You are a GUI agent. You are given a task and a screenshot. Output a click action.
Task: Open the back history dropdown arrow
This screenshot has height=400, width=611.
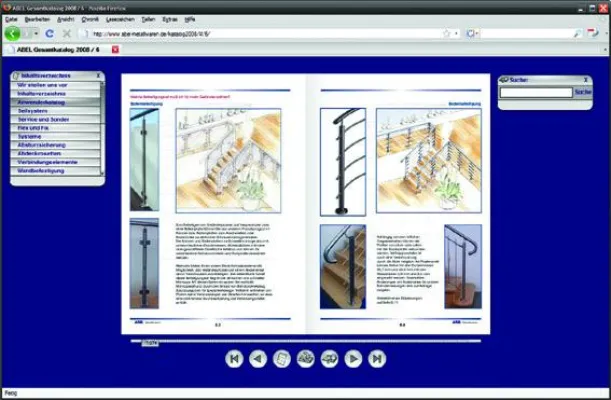click(36, 34)
